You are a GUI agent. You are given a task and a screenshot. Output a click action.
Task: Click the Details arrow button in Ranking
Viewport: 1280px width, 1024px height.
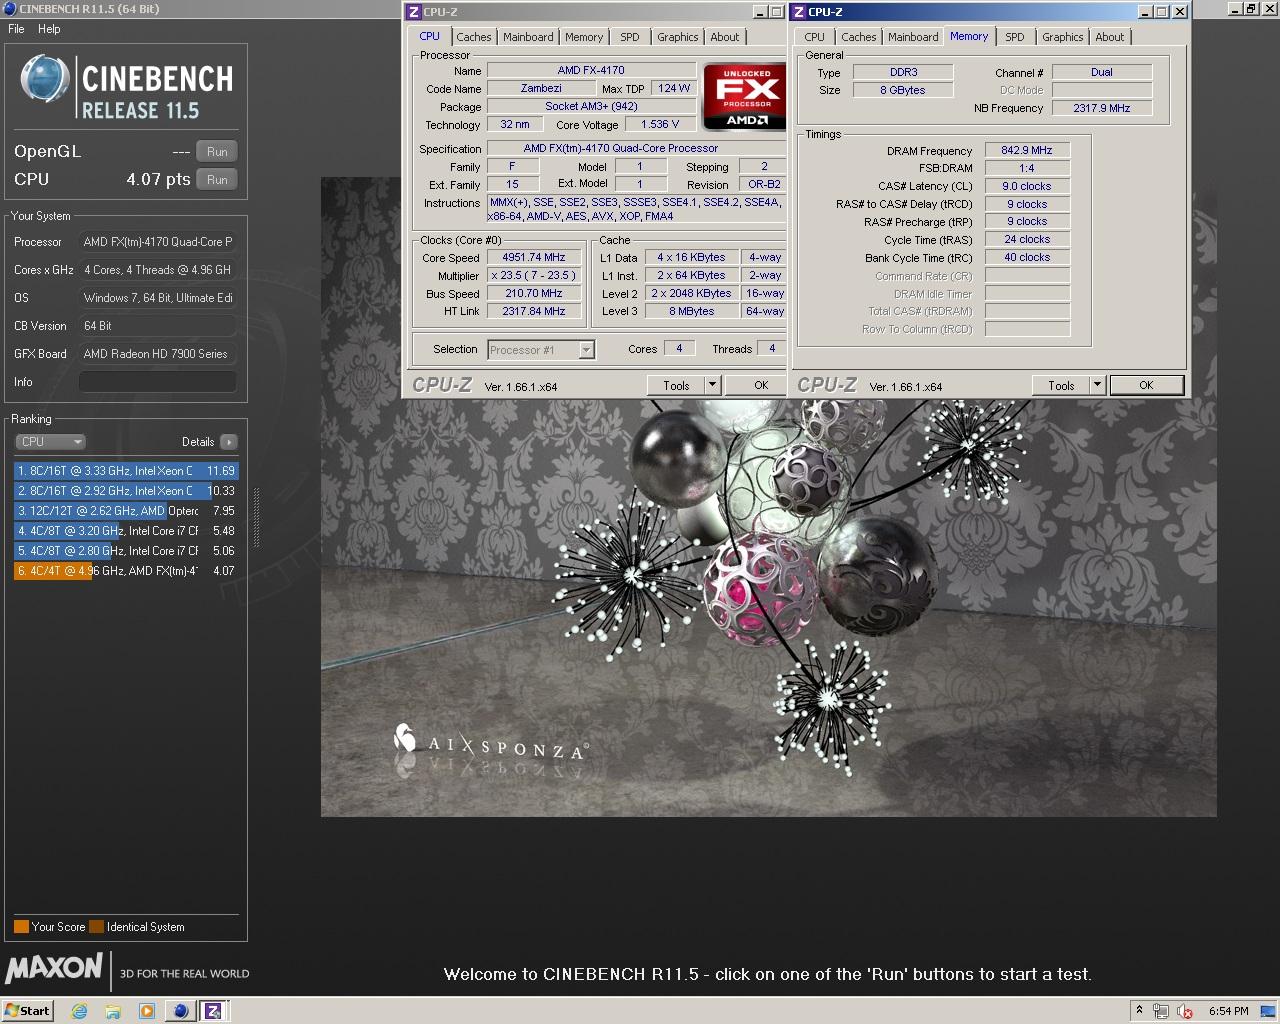coord(229,441)
